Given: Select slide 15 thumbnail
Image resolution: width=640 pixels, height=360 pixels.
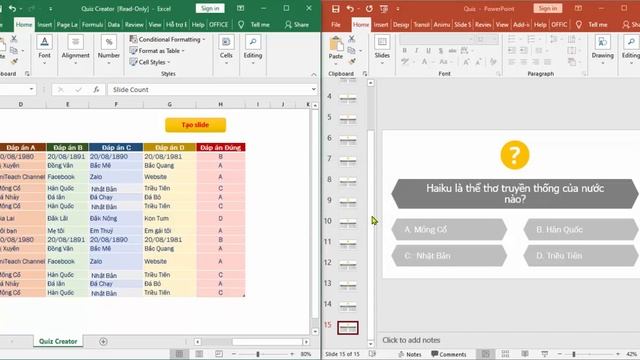Looking at the screenshot, I should click(x=348, y=327).
